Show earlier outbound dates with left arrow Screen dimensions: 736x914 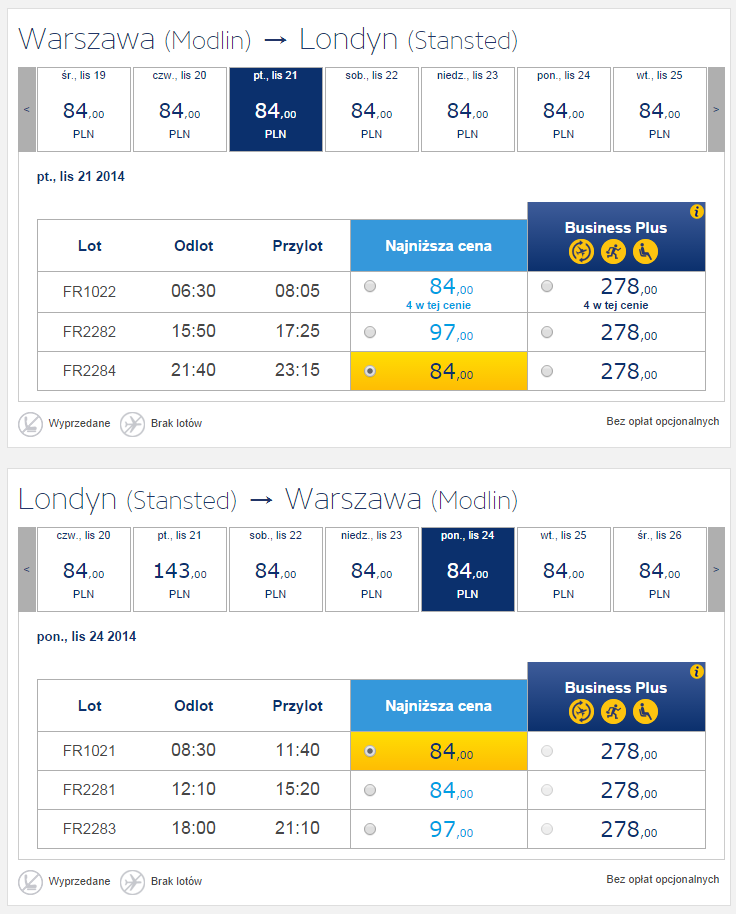(x=27, y=110)
